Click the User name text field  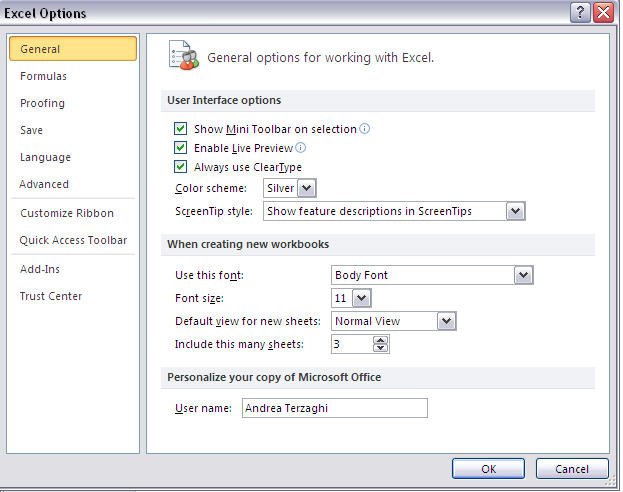click(335, 408)
